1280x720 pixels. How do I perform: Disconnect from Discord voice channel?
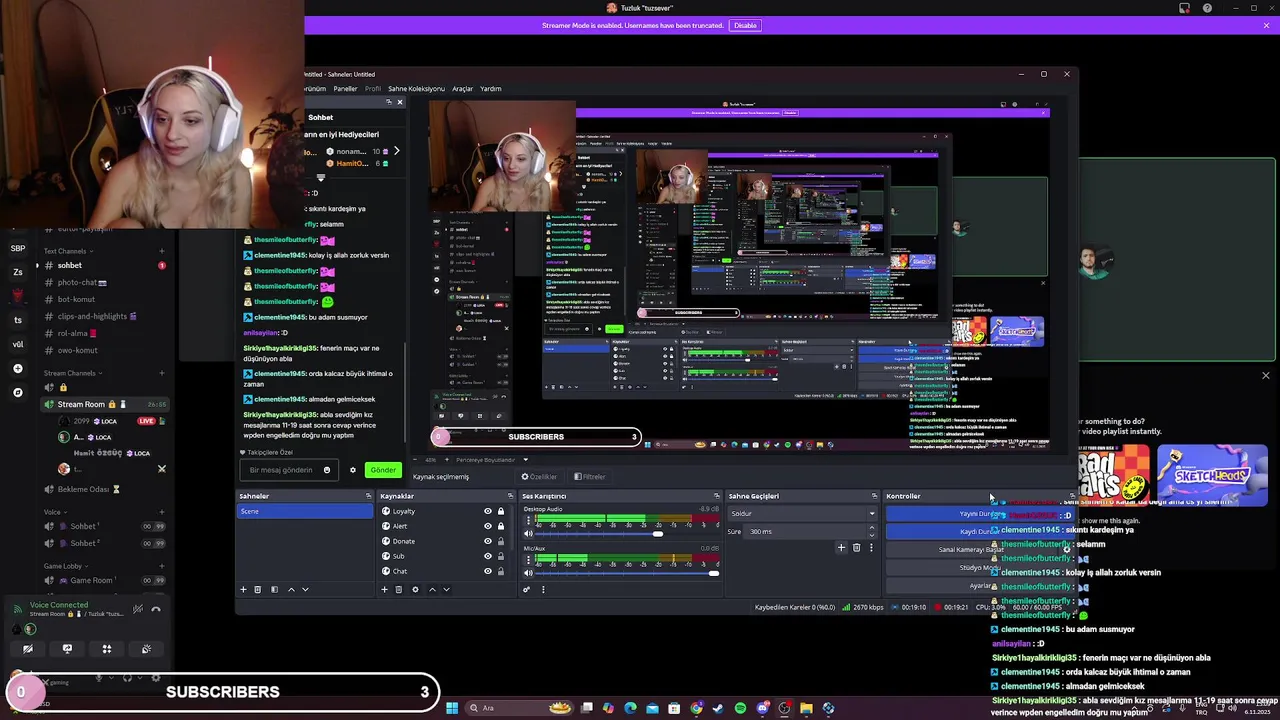click(155, 609)
